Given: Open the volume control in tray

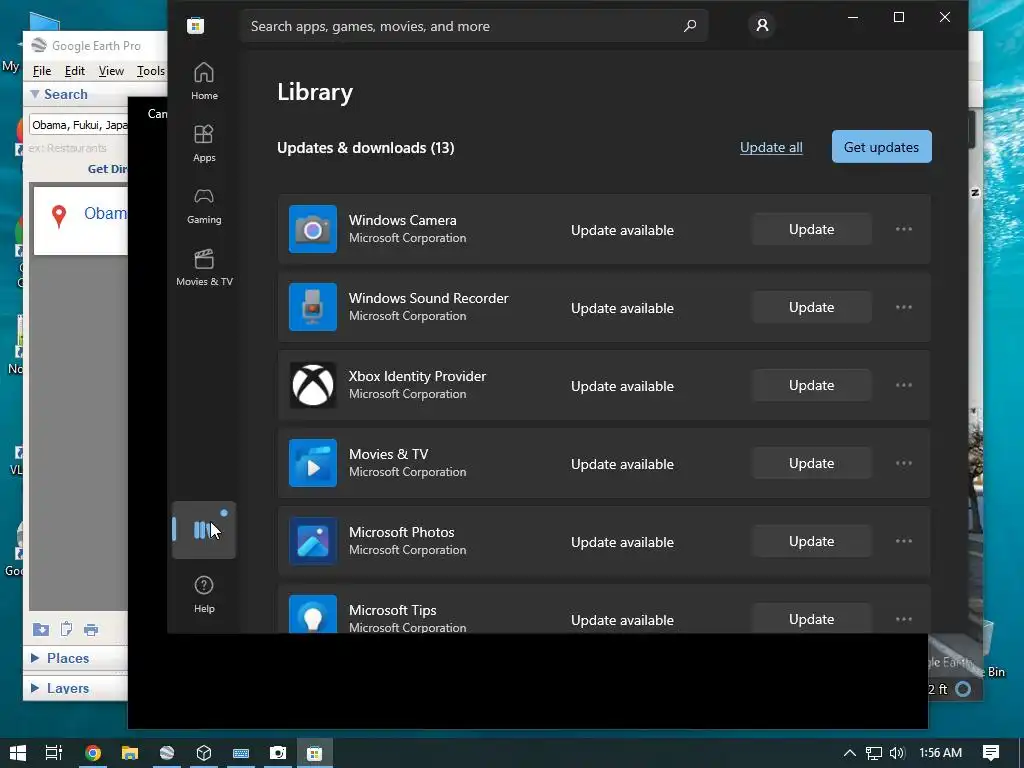Looking at the screenshot, I should point(898,753).
